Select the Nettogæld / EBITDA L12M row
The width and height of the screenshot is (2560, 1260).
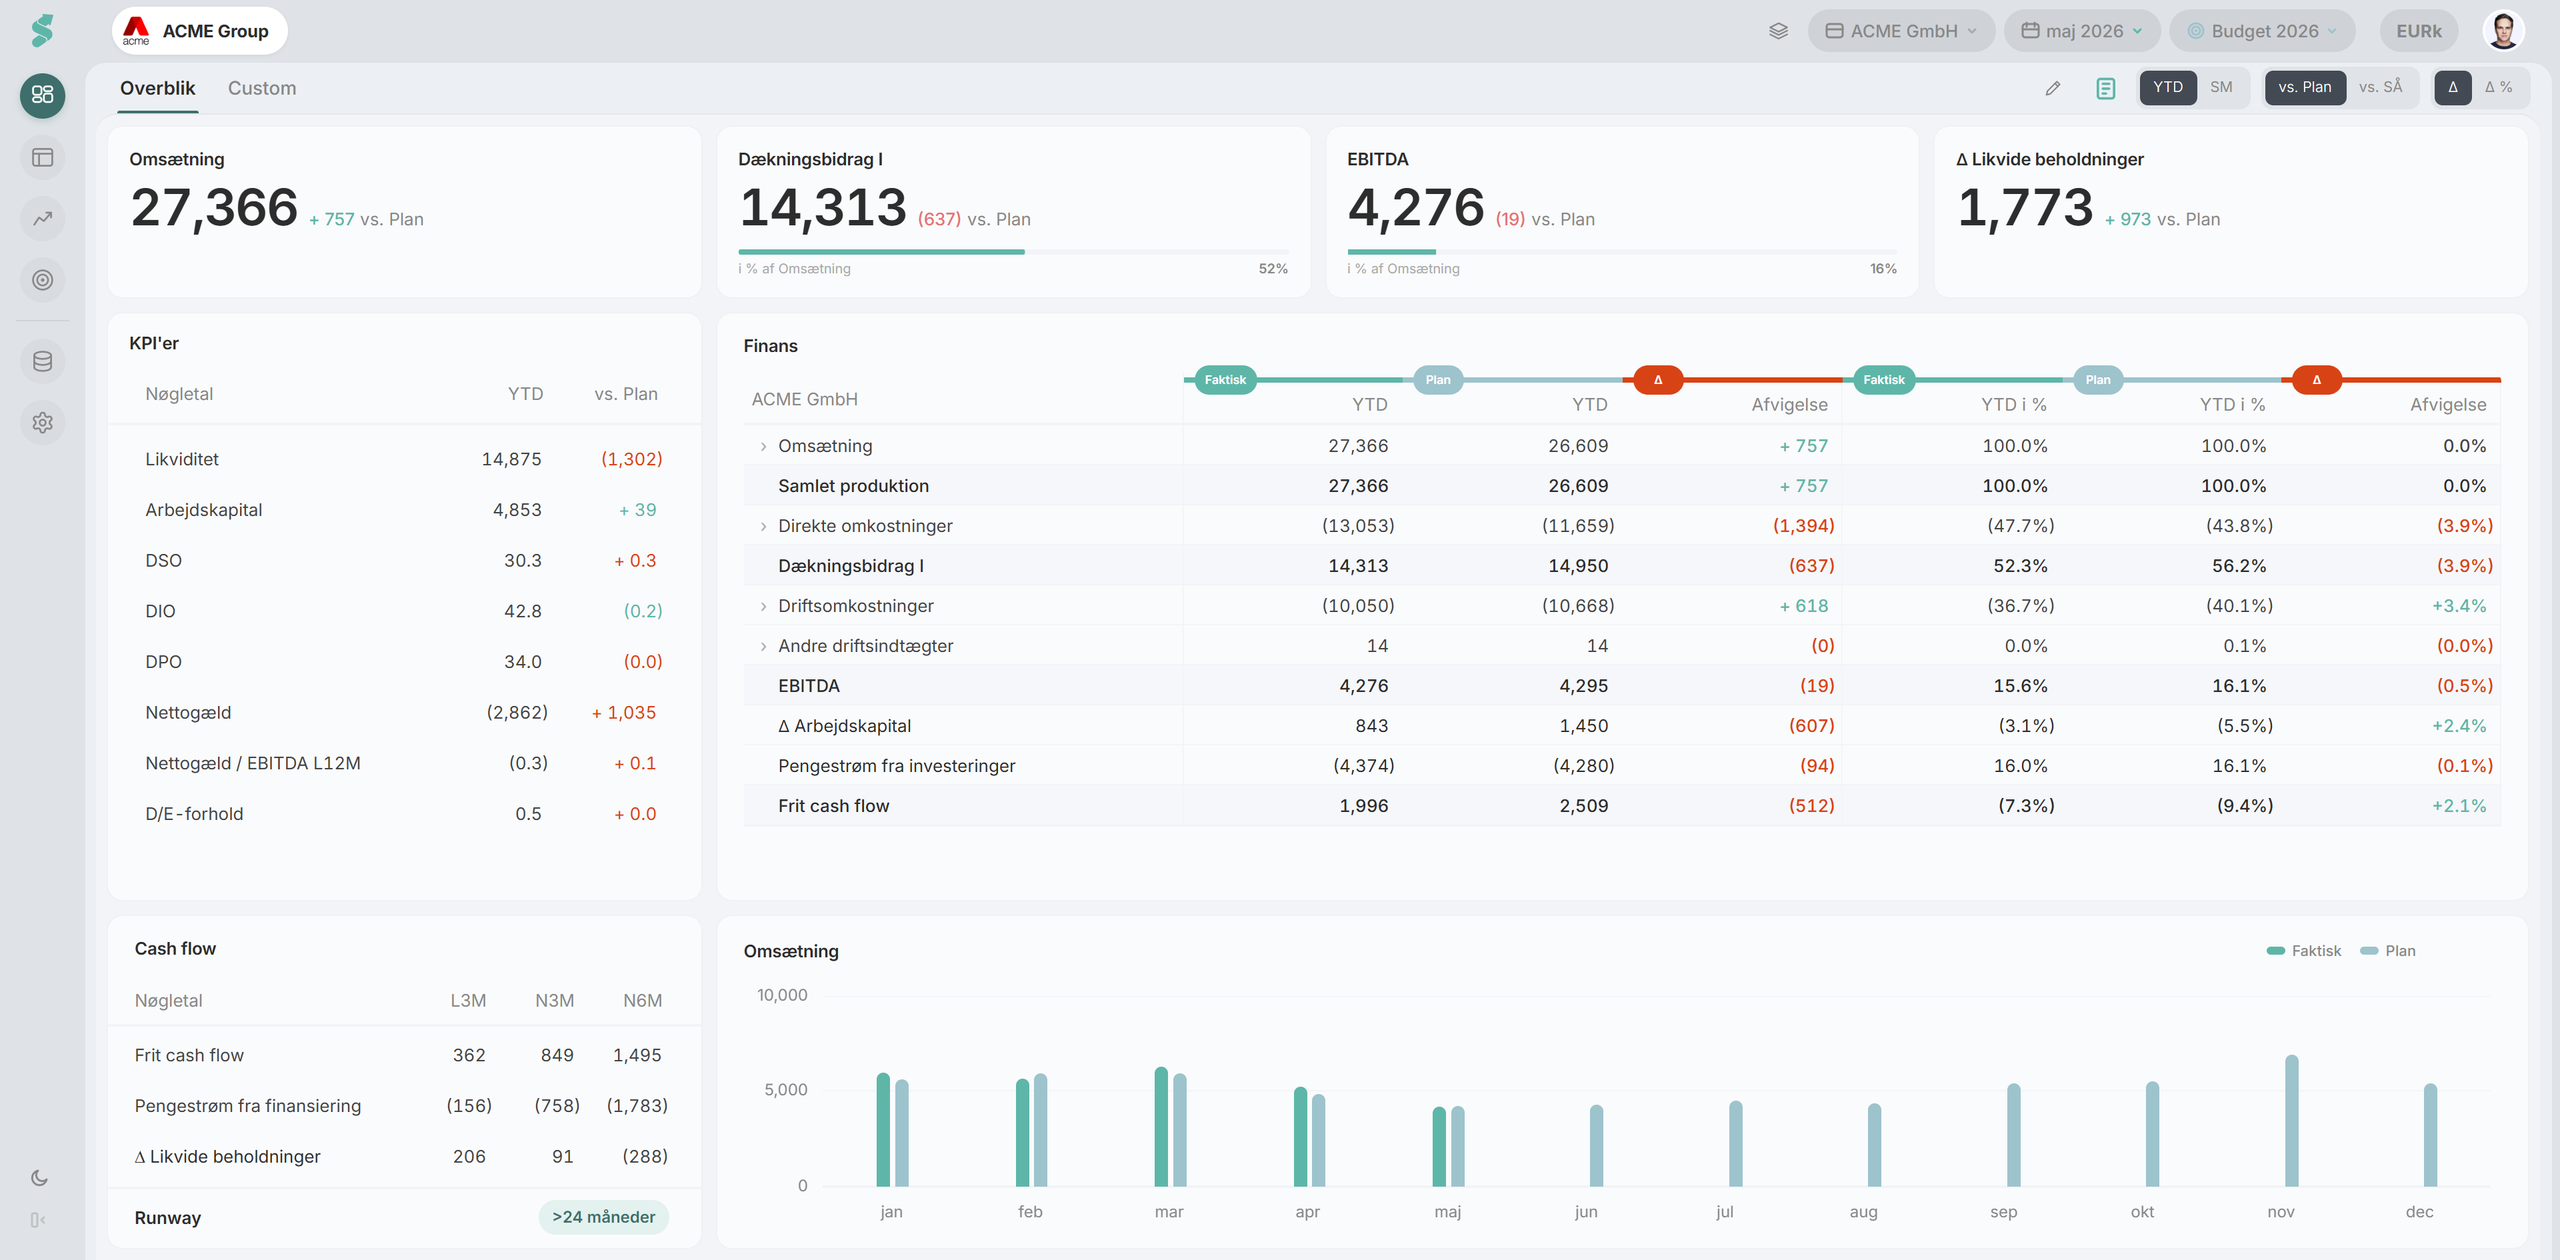click(x=404, y=763)
